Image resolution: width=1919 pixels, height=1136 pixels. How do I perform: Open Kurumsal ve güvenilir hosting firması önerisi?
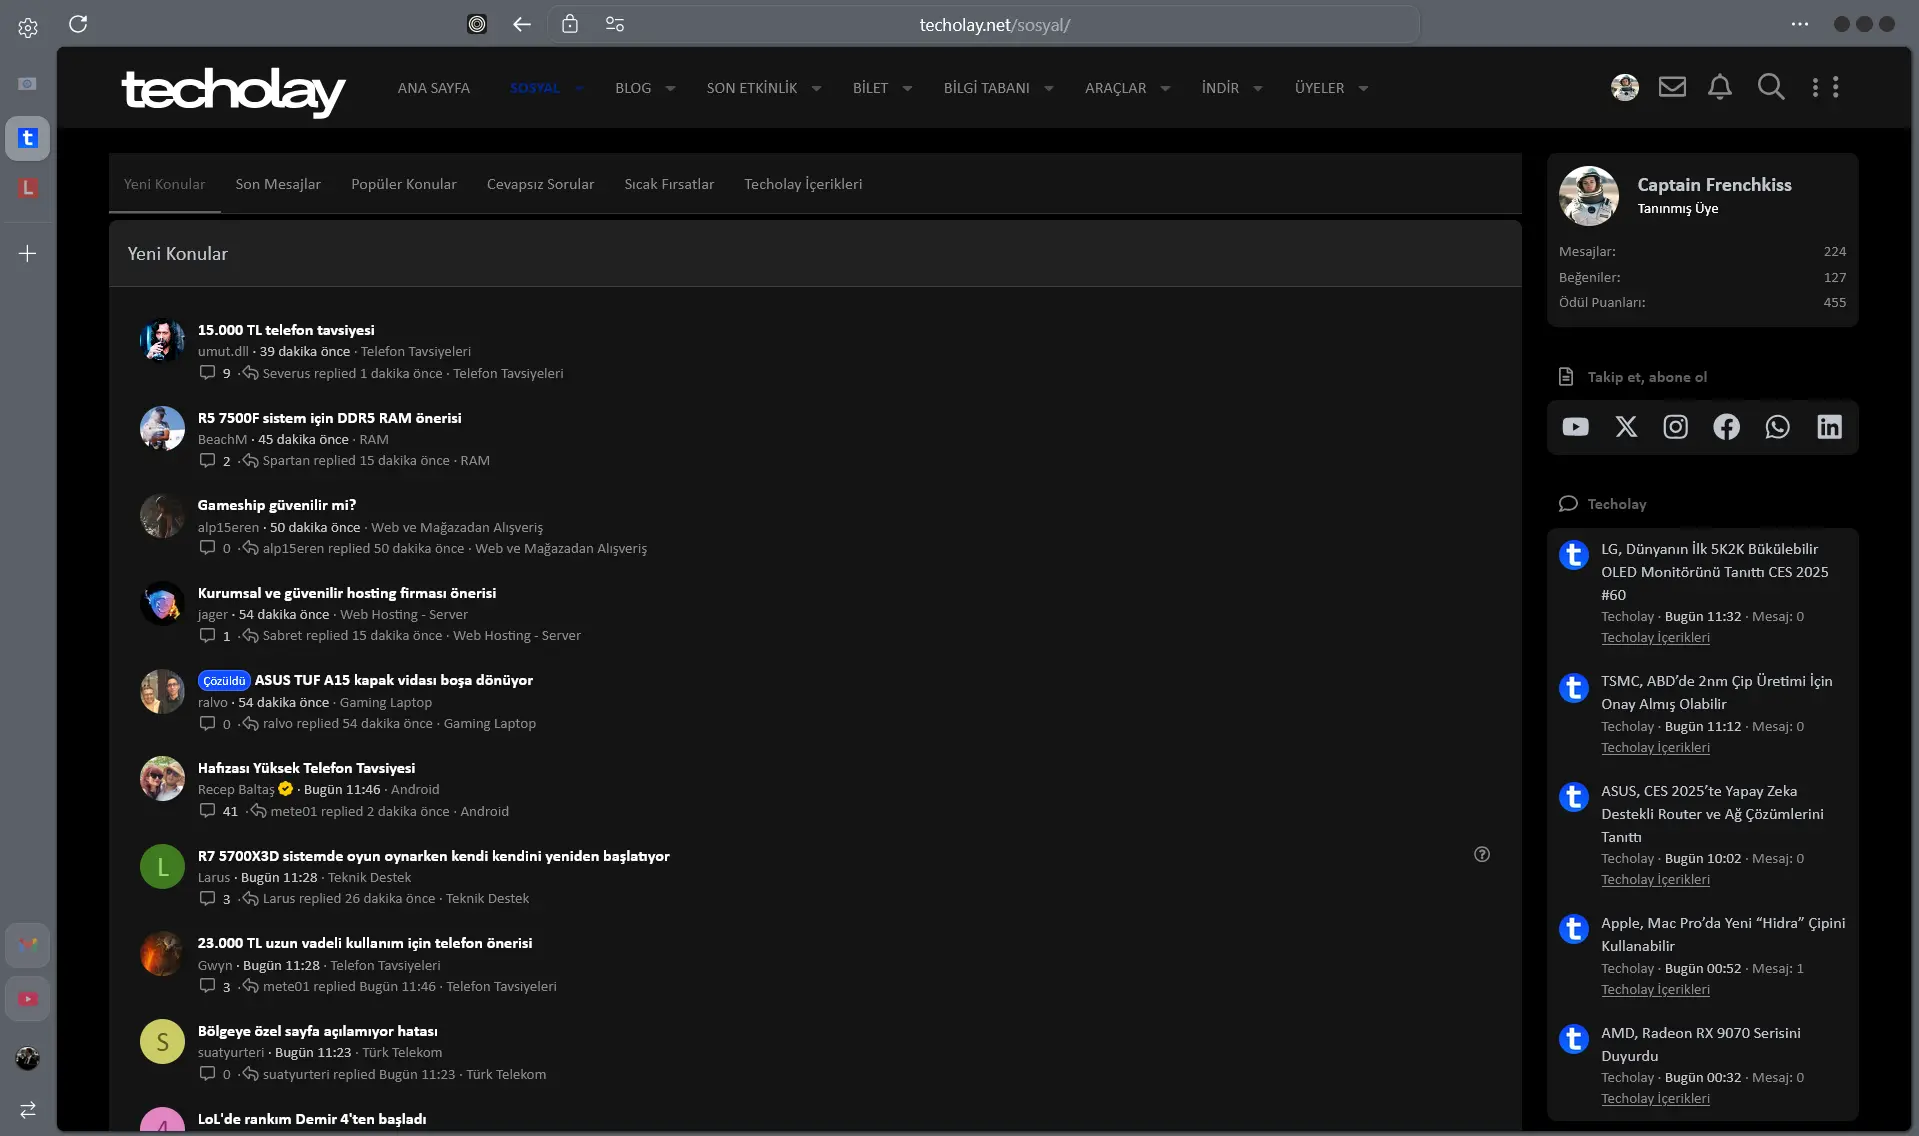pos(347,593)
